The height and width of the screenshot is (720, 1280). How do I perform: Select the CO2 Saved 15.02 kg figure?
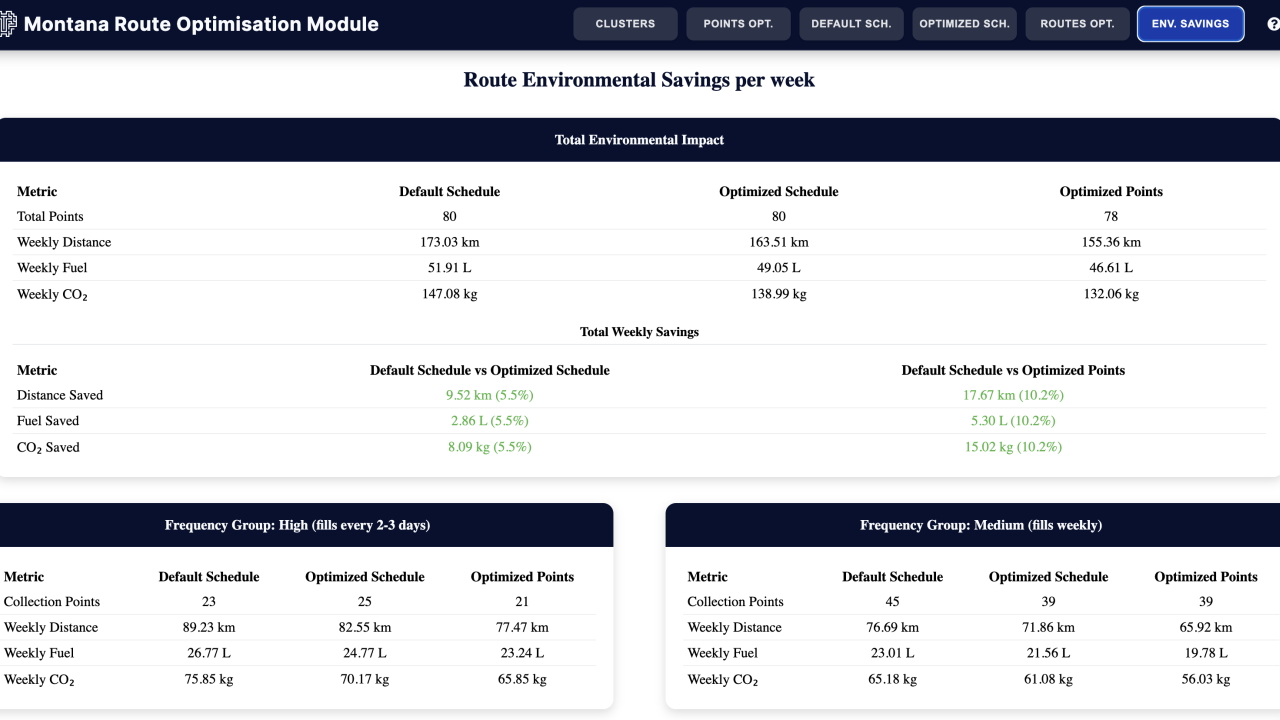coord(1013,447)
